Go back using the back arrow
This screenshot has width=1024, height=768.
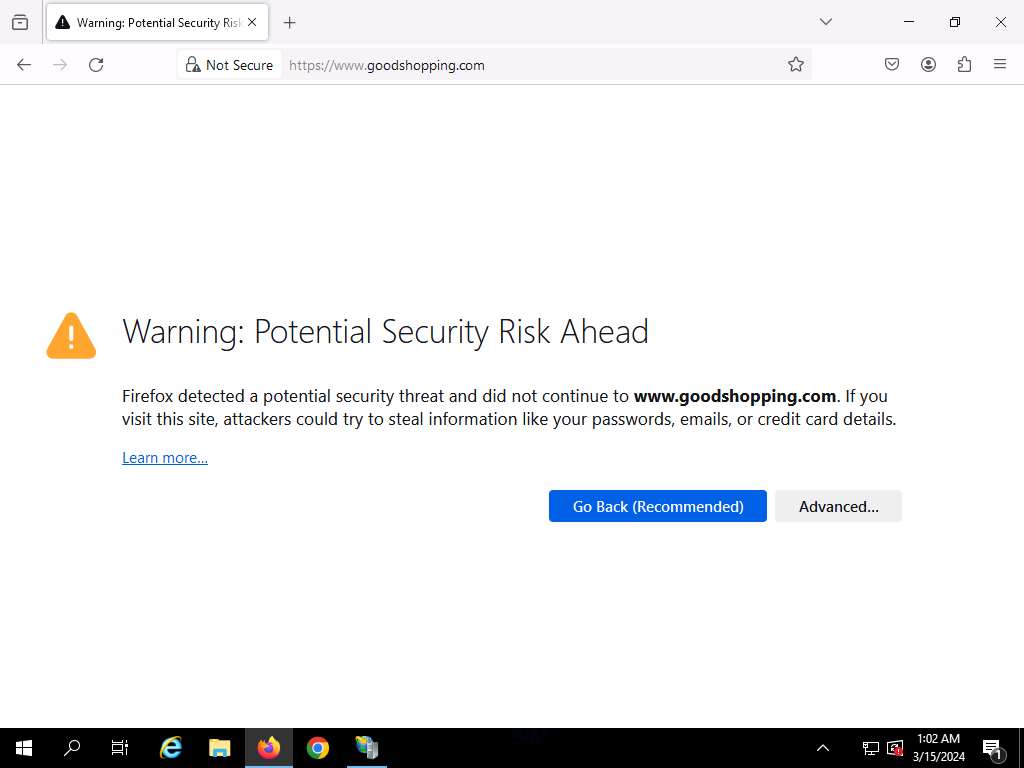[24, 65]
